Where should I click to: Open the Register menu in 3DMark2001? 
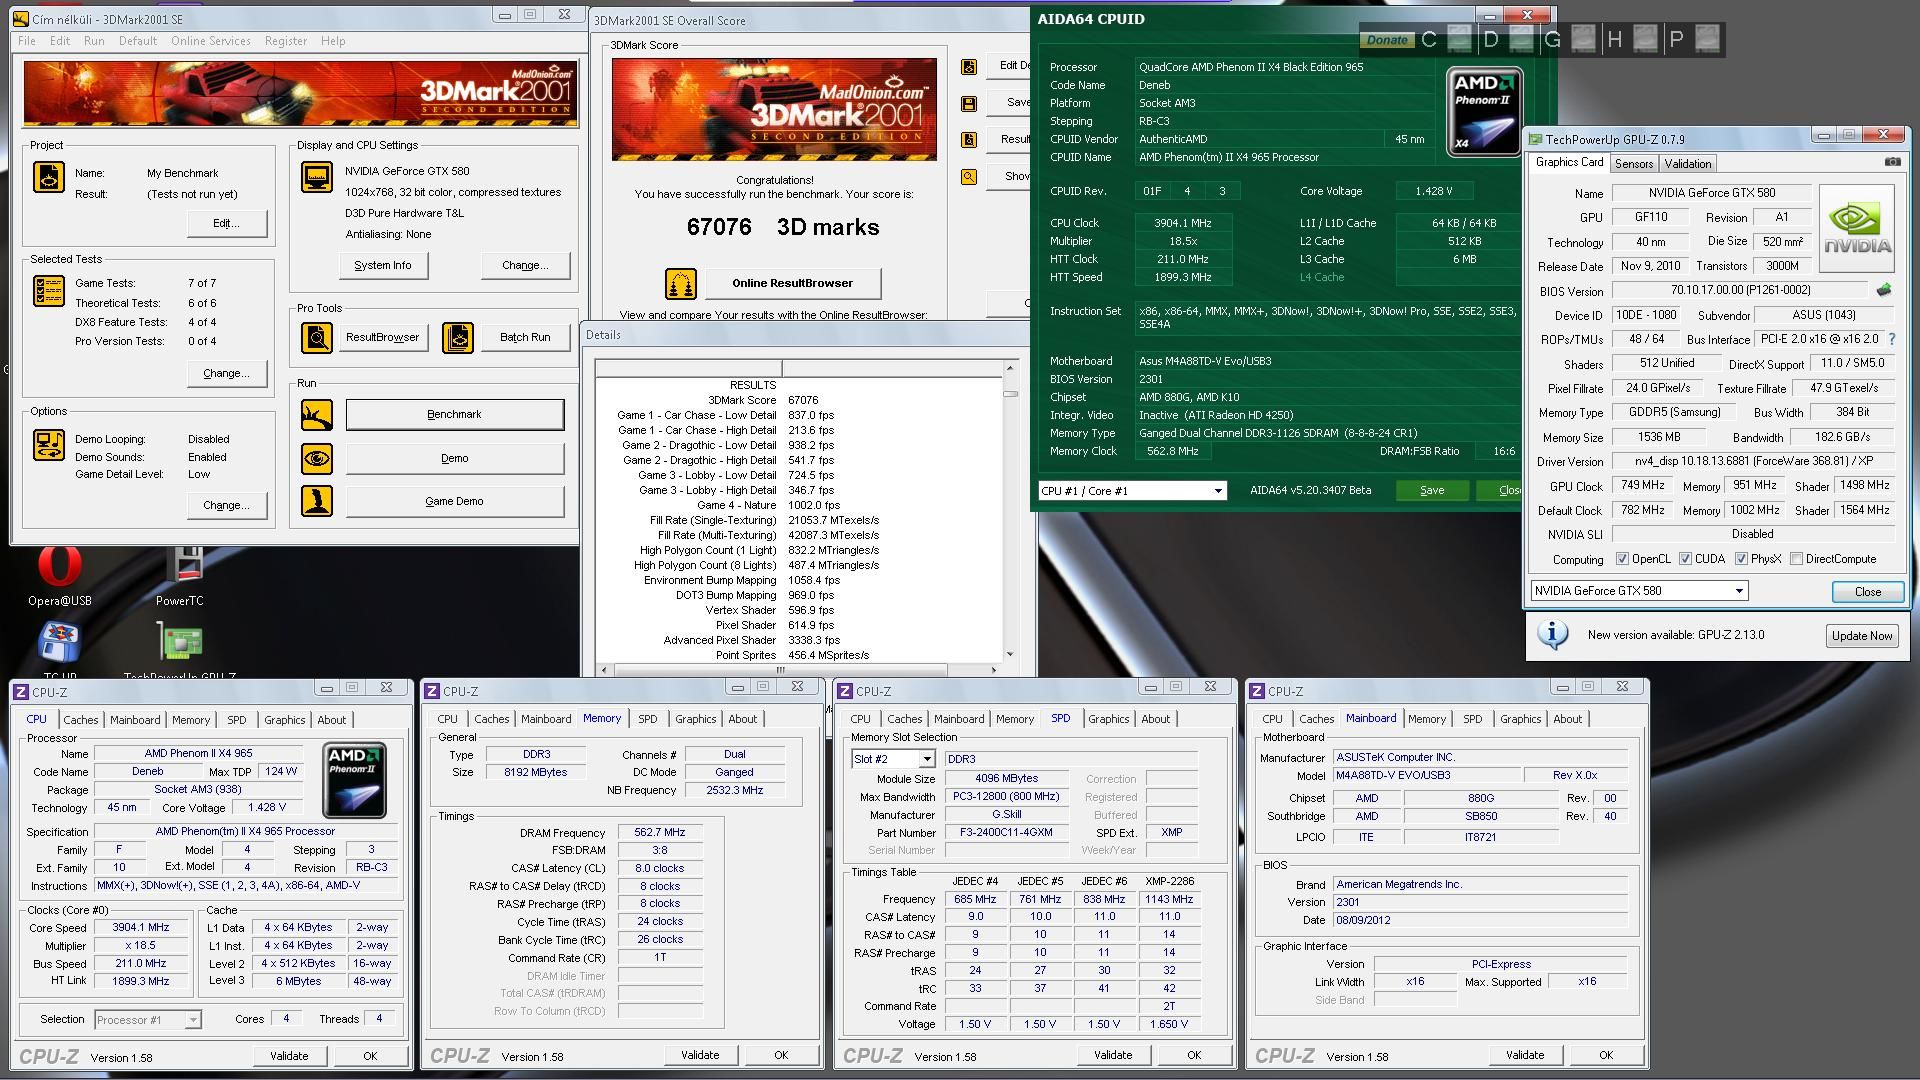pyautogui.click(x=286, y=41)
